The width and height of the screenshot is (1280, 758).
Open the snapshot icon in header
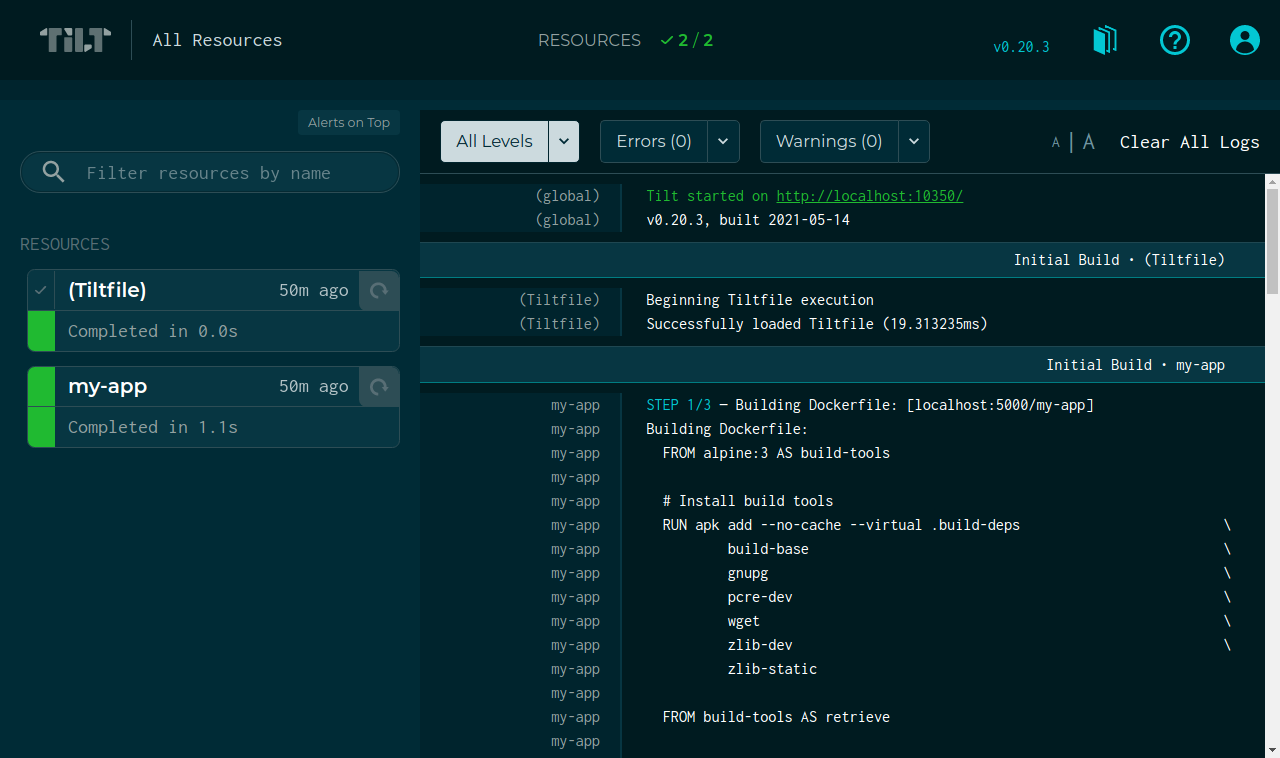tap(1104, 41)
